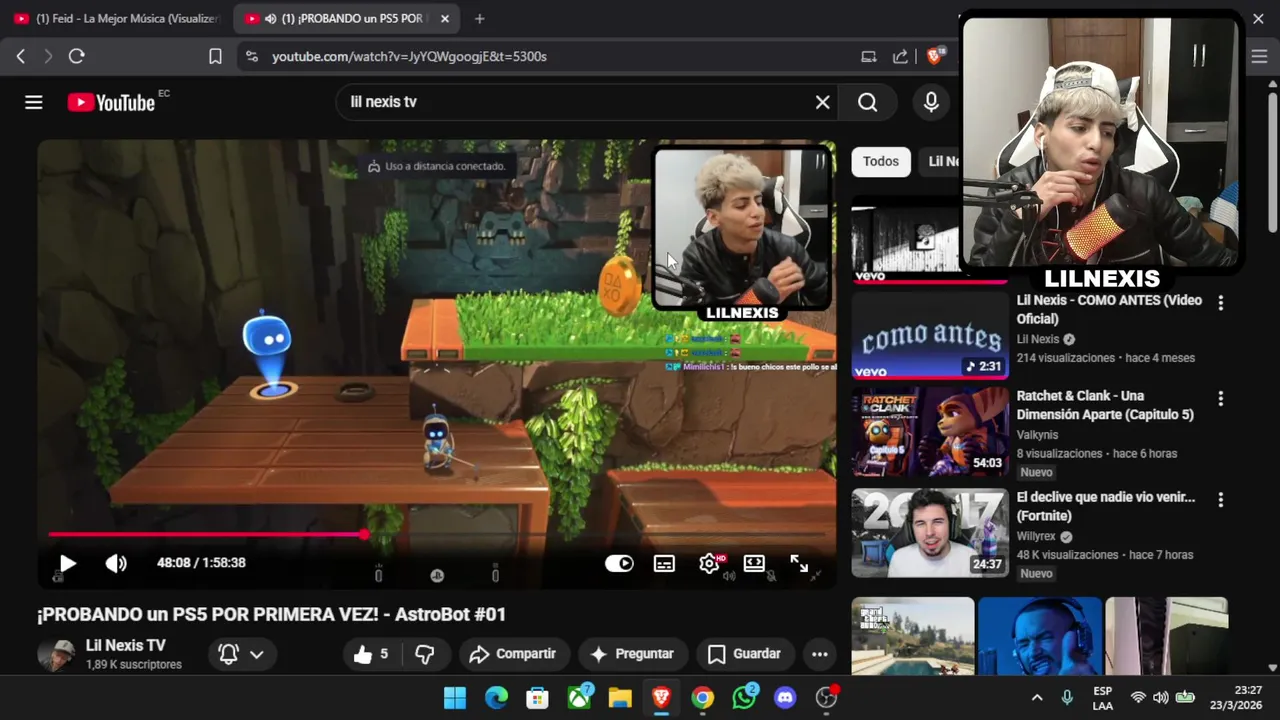
Task: Go to YouTube home via logo
Action: 111,102
